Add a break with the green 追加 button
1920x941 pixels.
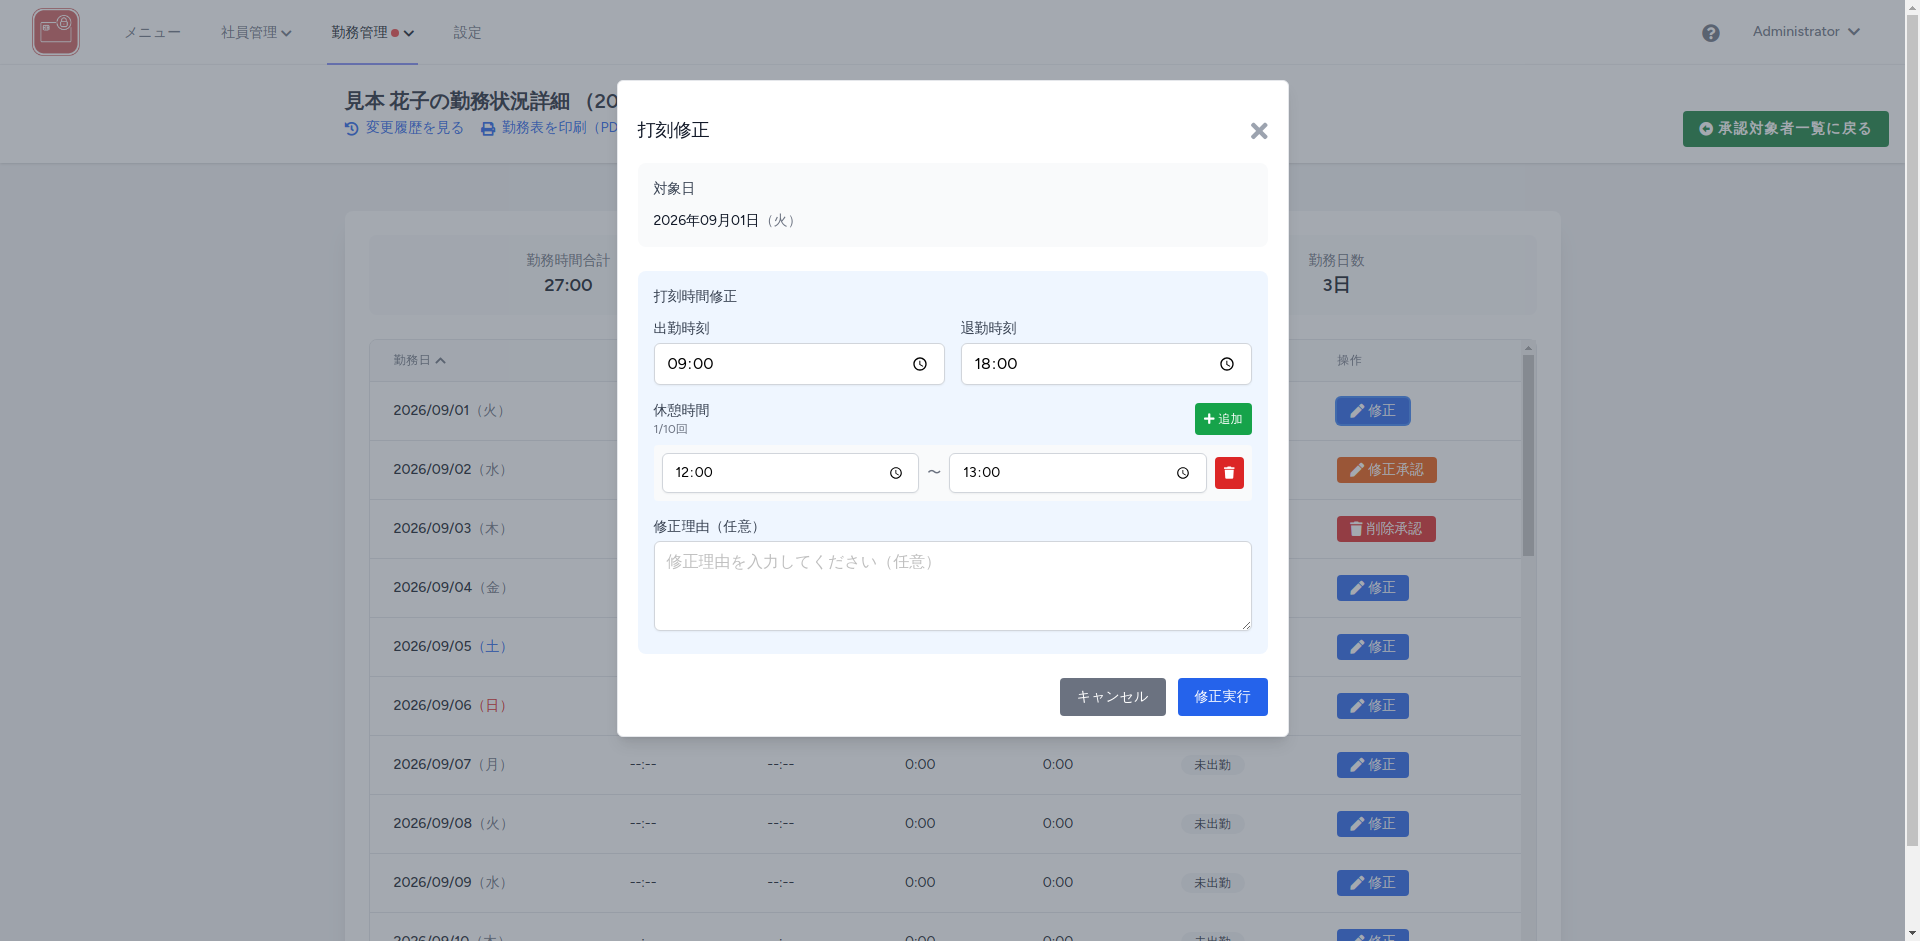click(1223, 419)
